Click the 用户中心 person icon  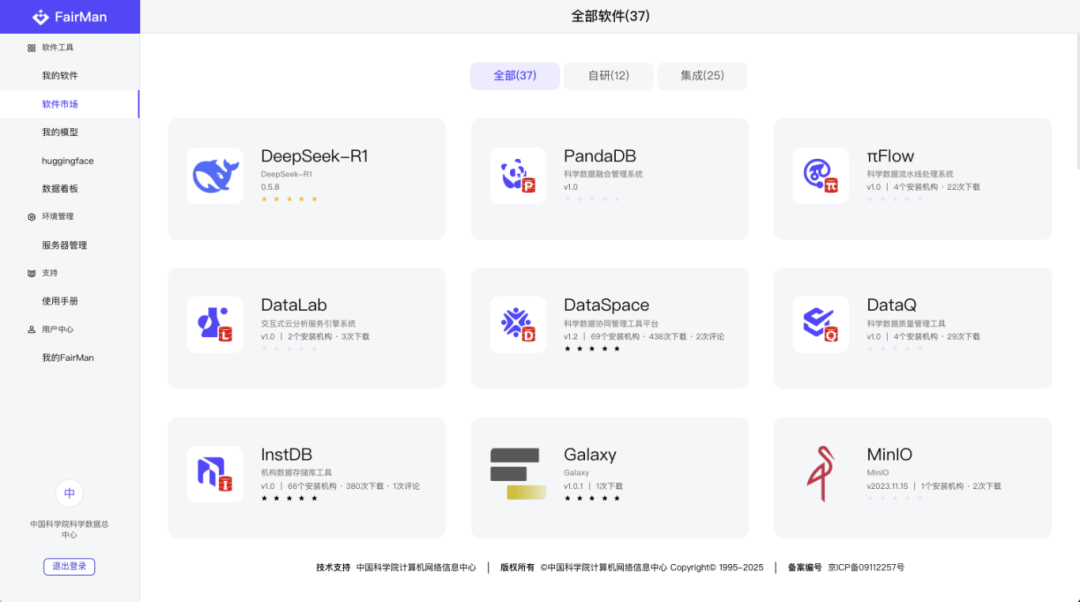tap(31, 330)
